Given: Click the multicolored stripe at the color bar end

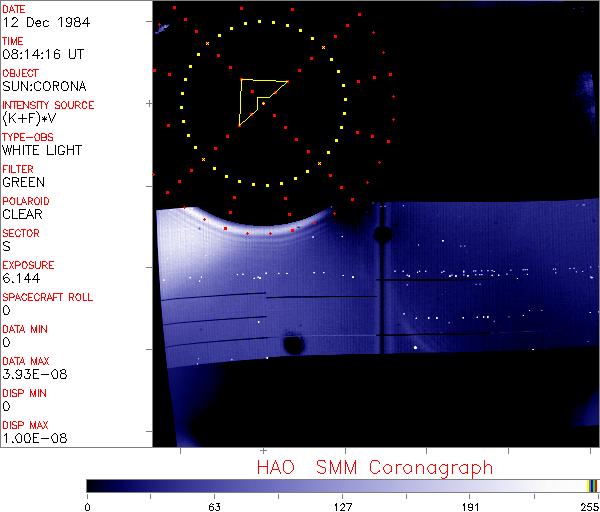Looking at the screenshot, I should pyautogui.click(x=592, y=486).
